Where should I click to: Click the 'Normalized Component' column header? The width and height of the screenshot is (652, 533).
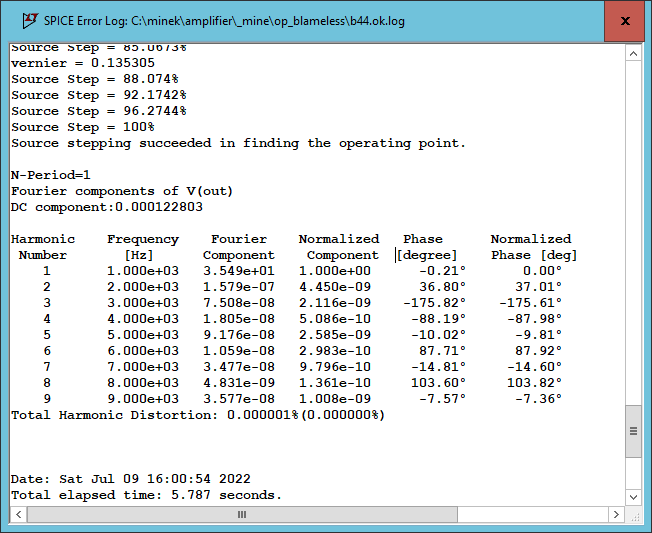tap(339, 247)
